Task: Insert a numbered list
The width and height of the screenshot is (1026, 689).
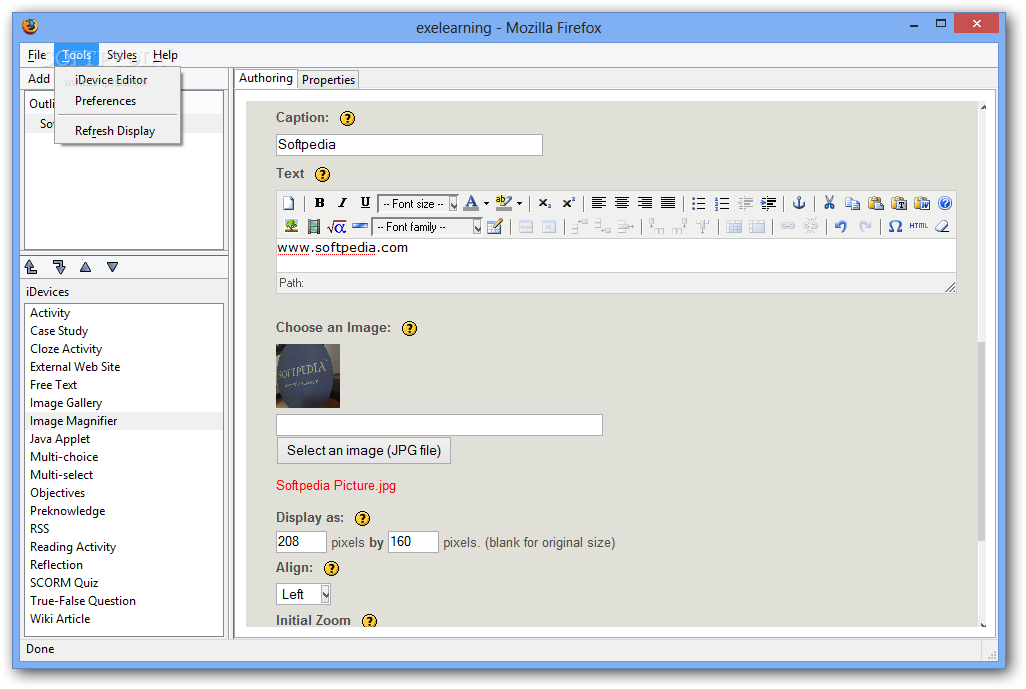Action: tap(722, 203)
